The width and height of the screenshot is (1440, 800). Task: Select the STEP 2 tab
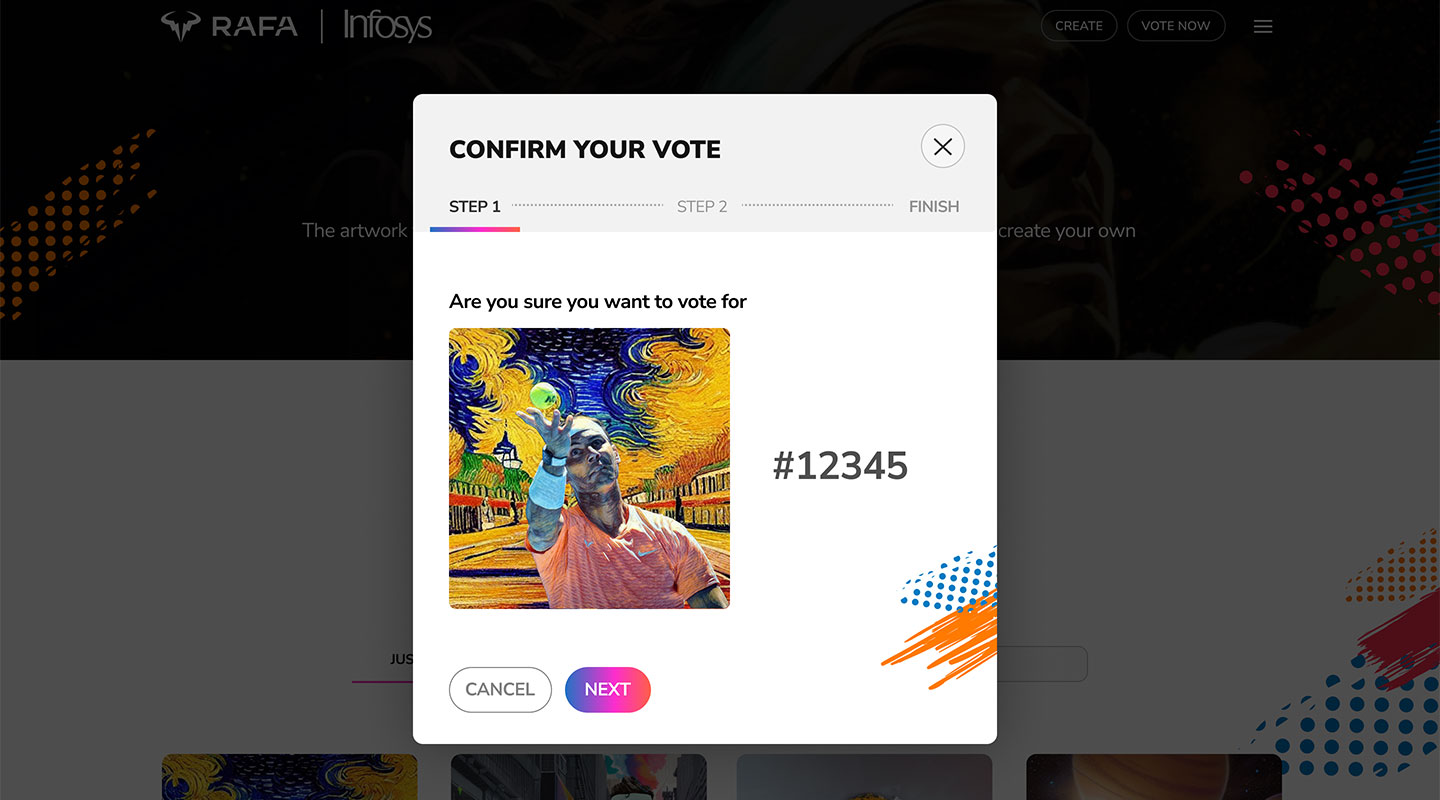coord(702,207)
